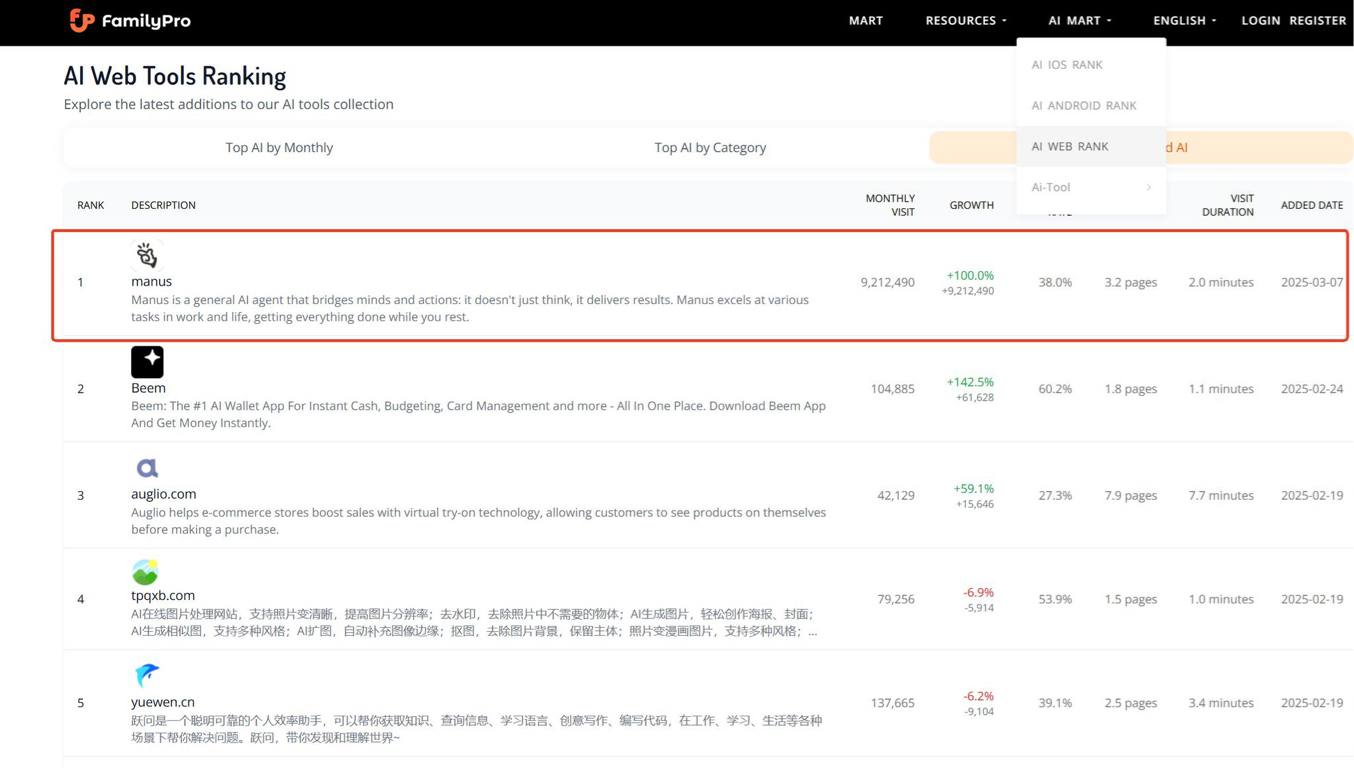Switch to Top AI by Category tab
Image resolution: width=1354 pixels, height=769 pixels.
click(710, 147)
